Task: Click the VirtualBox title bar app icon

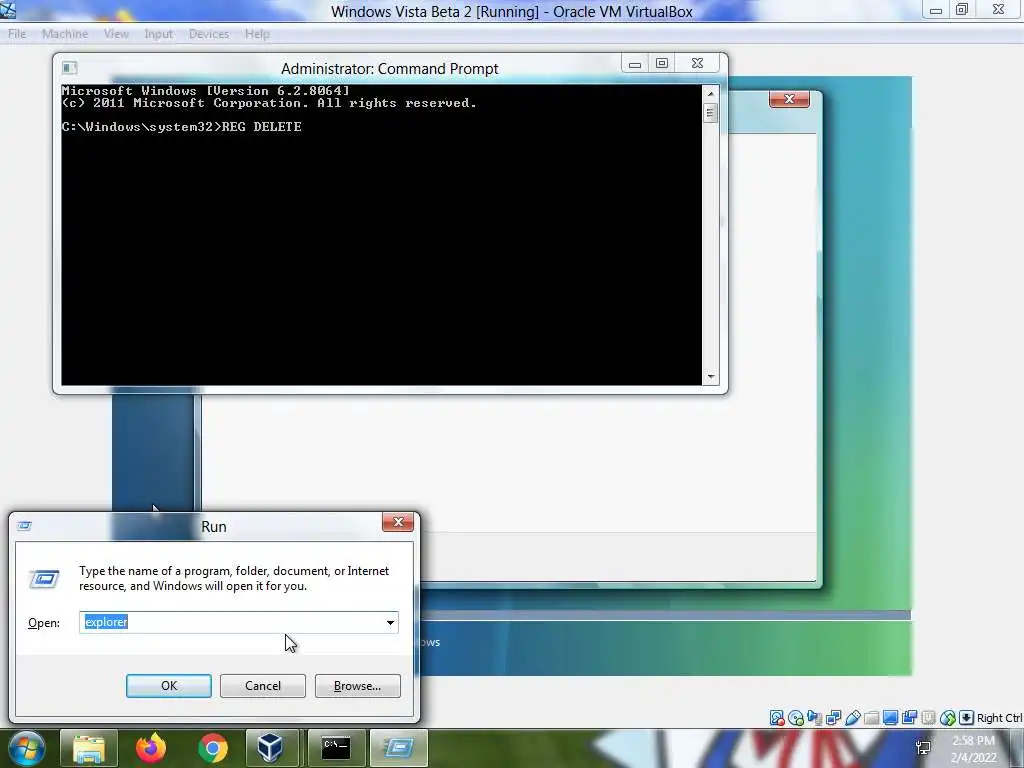Action: [8, 10]
